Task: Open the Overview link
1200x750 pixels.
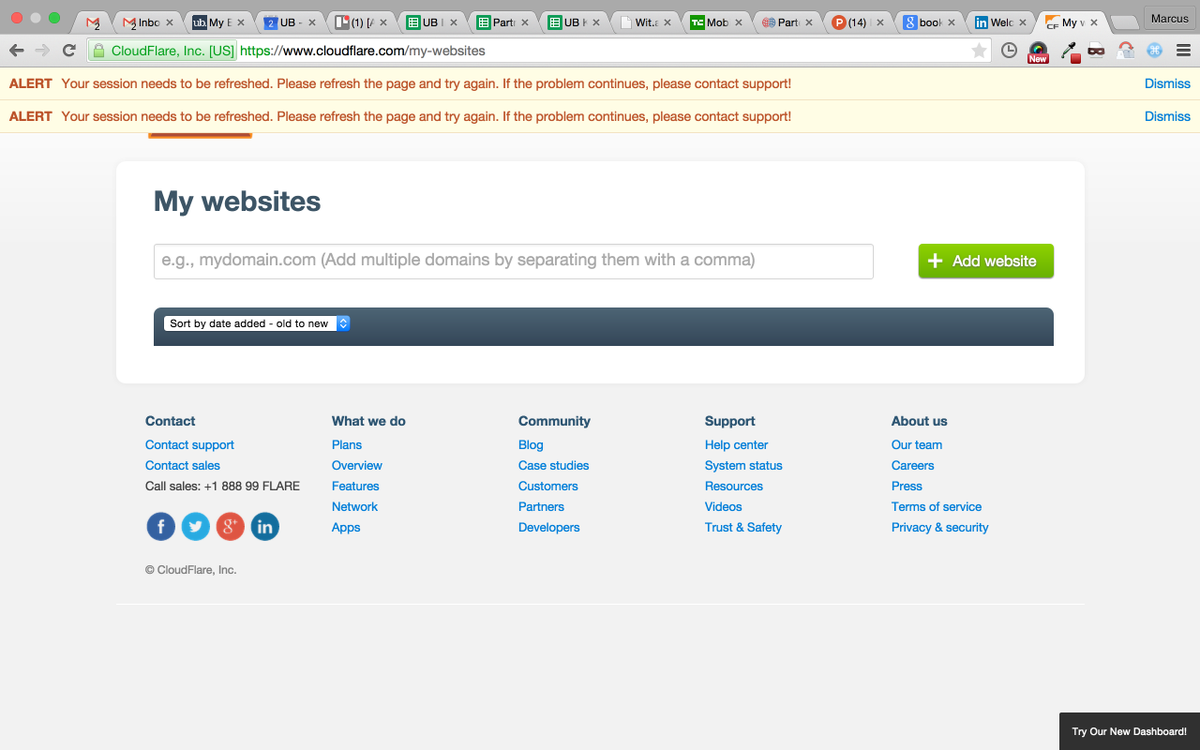Action: [x=357, y=466]
